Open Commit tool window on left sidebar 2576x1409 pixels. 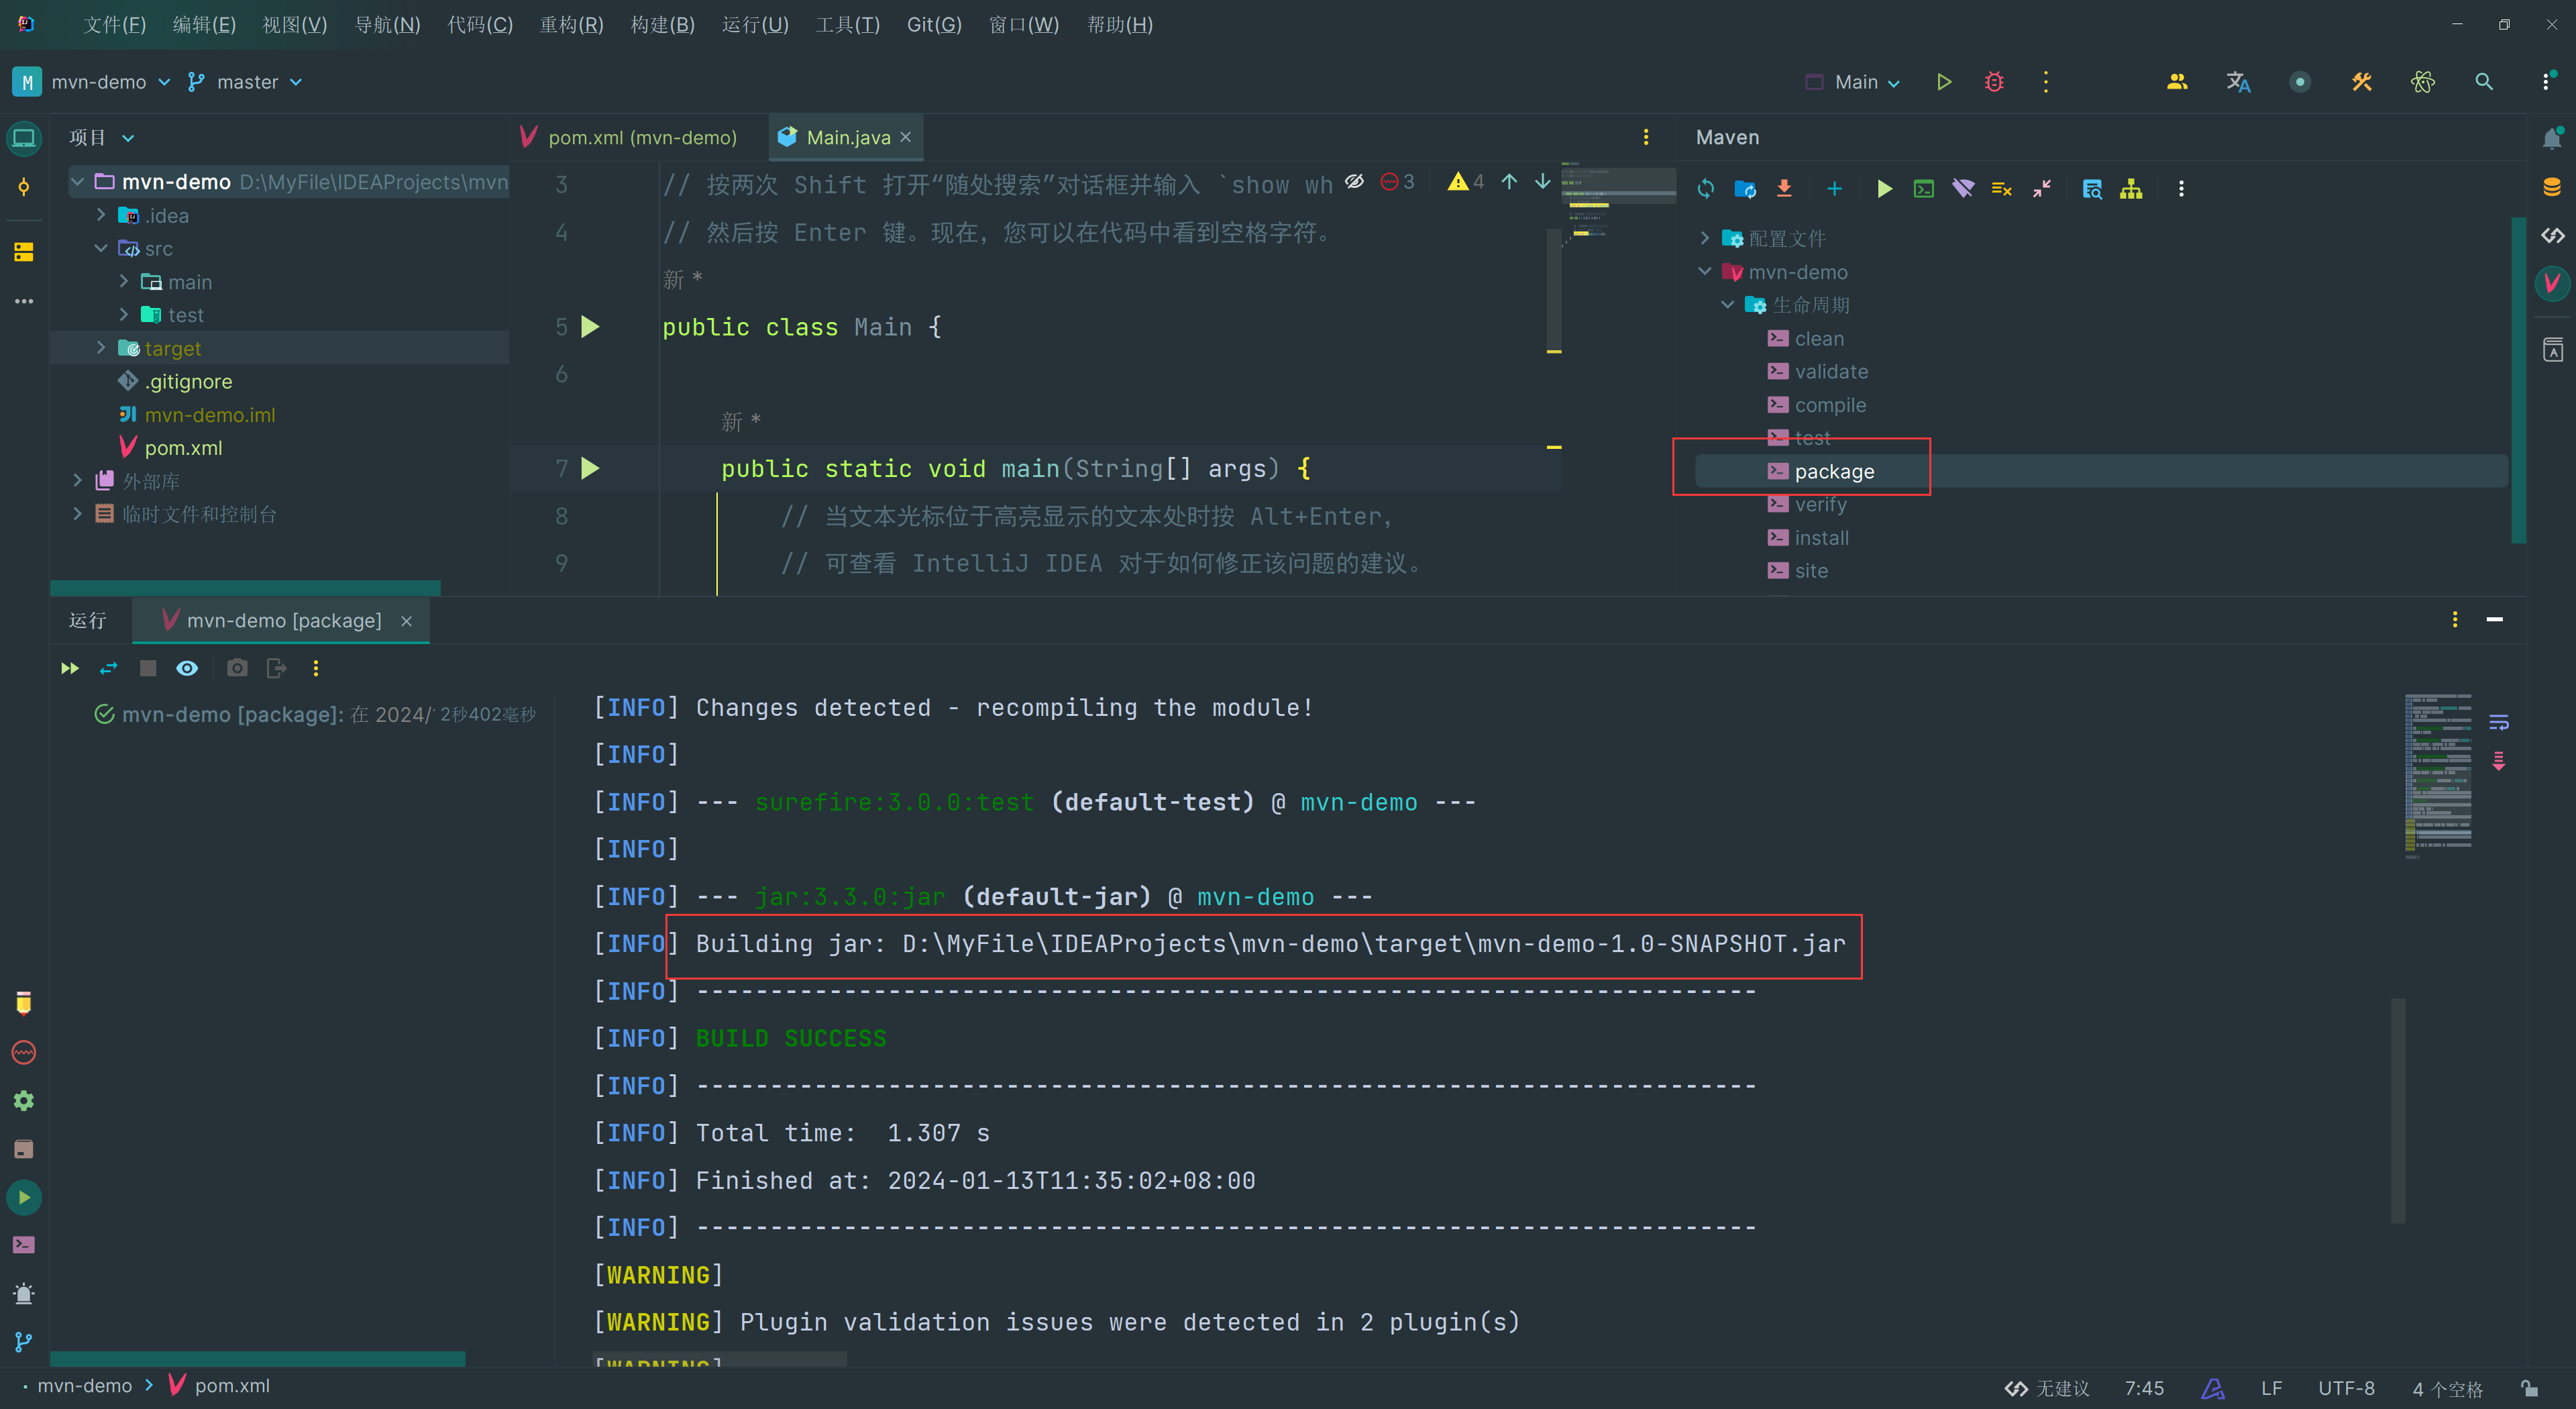(24, 187)
